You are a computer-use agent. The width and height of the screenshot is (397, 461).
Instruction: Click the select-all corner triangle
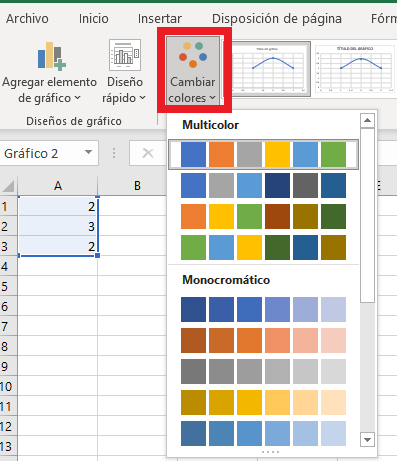(x=8, y=186)
